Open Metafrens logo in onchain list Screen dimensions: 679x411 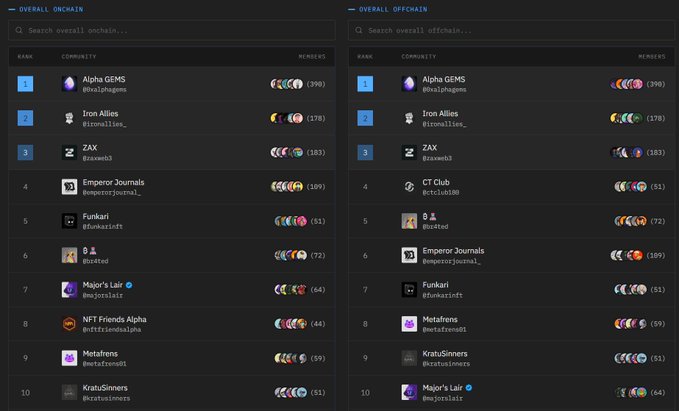(69, 358)
